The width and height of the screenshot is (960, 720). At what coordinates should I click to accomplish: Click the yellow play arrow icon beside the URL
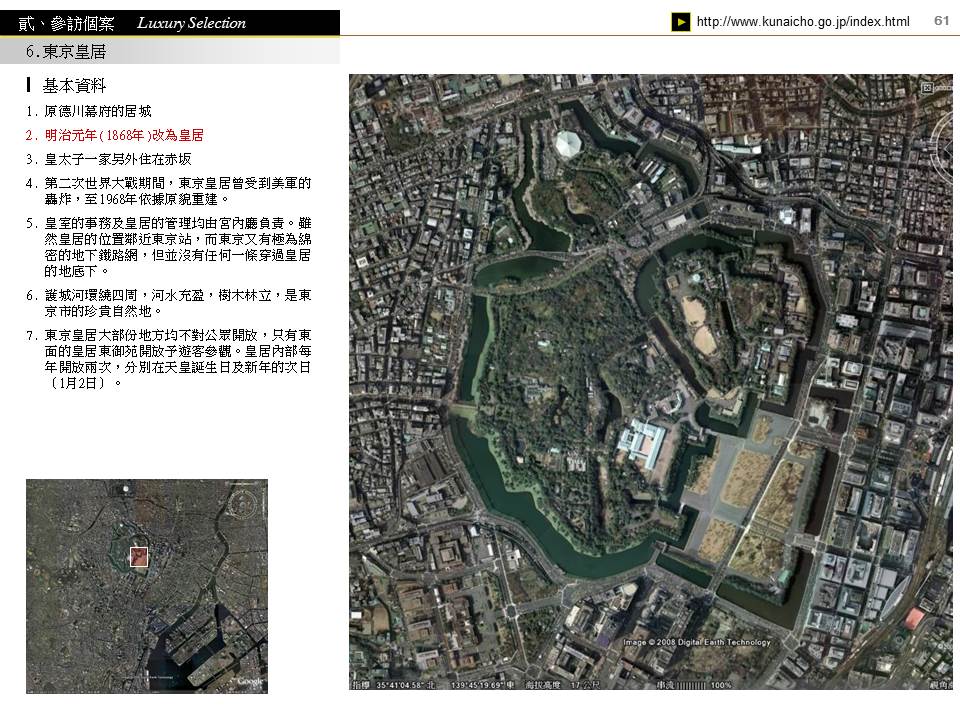681,22
